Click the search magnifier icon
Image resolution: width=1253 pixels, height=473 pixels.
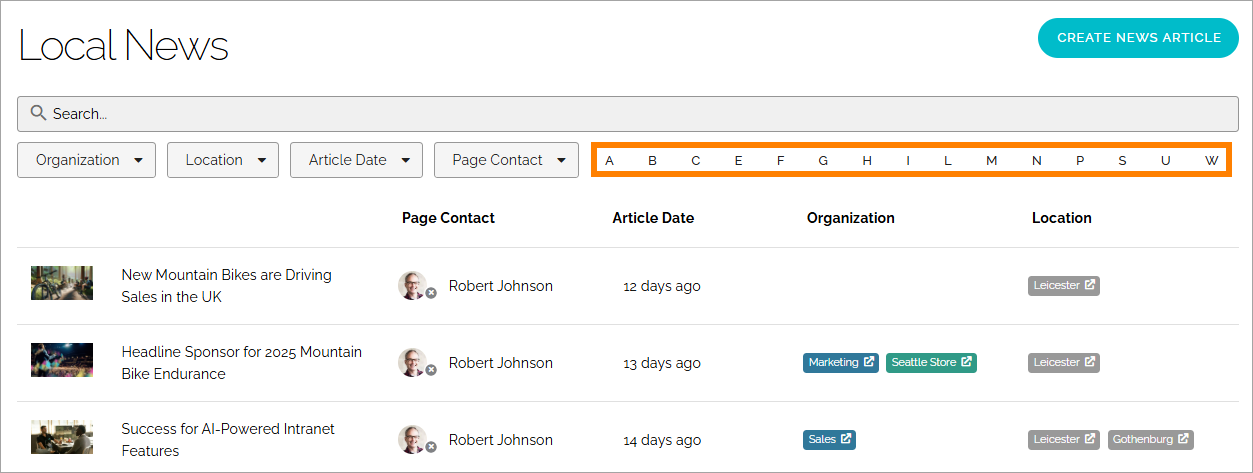click(x=38, y=113)
